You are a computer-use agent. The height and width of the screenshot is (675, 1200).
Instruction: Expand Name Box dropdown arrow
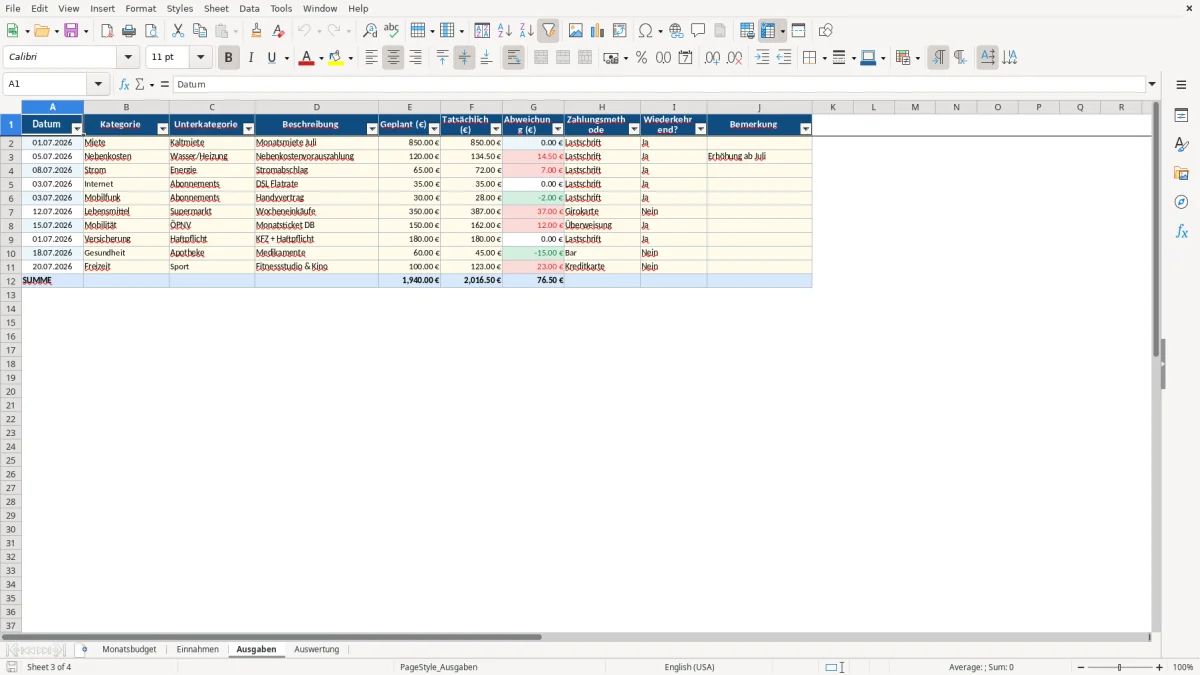[x=98, y=85]
